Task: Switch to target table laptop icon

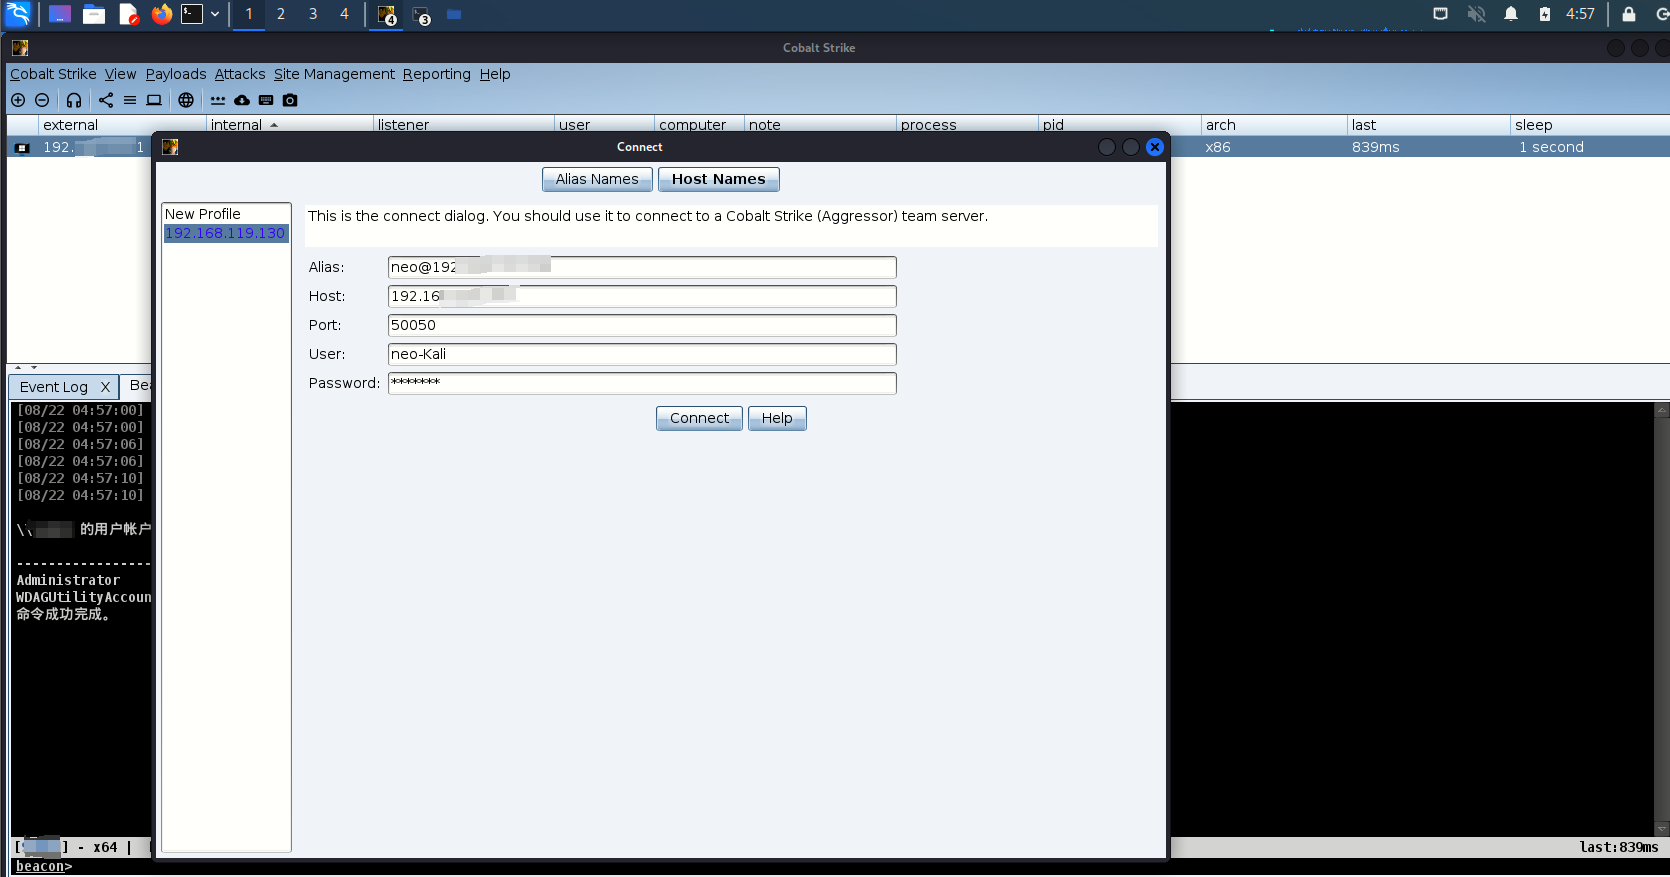Action: (x=154, y=100)
